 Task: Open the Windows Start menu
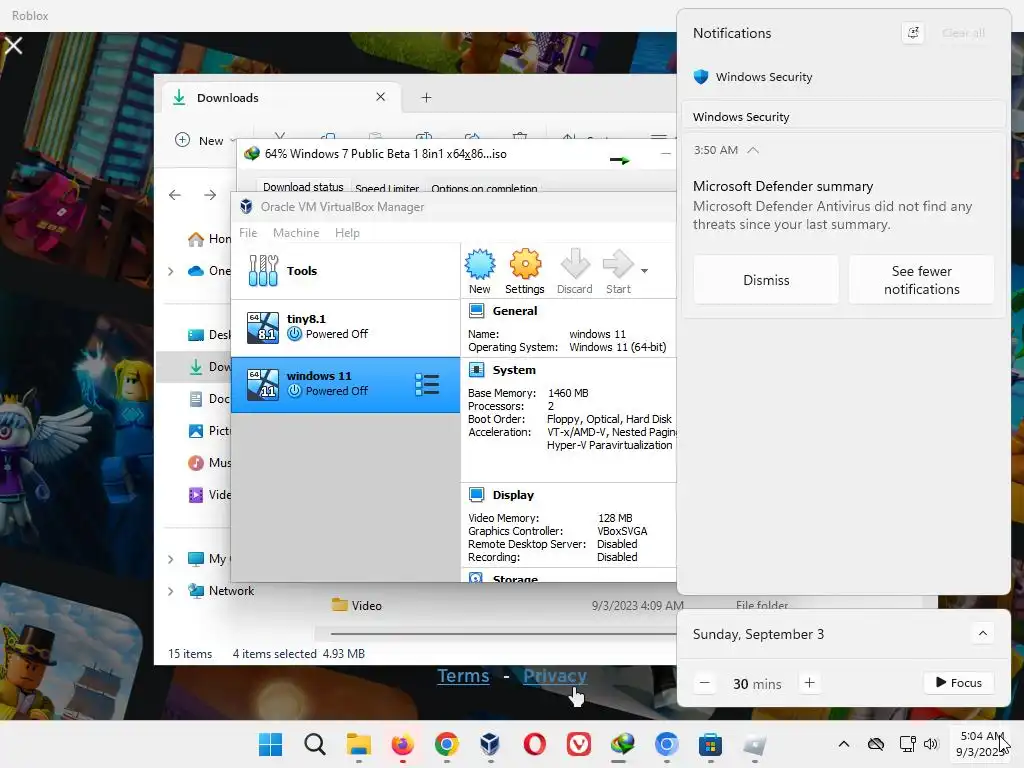[270, 744]
